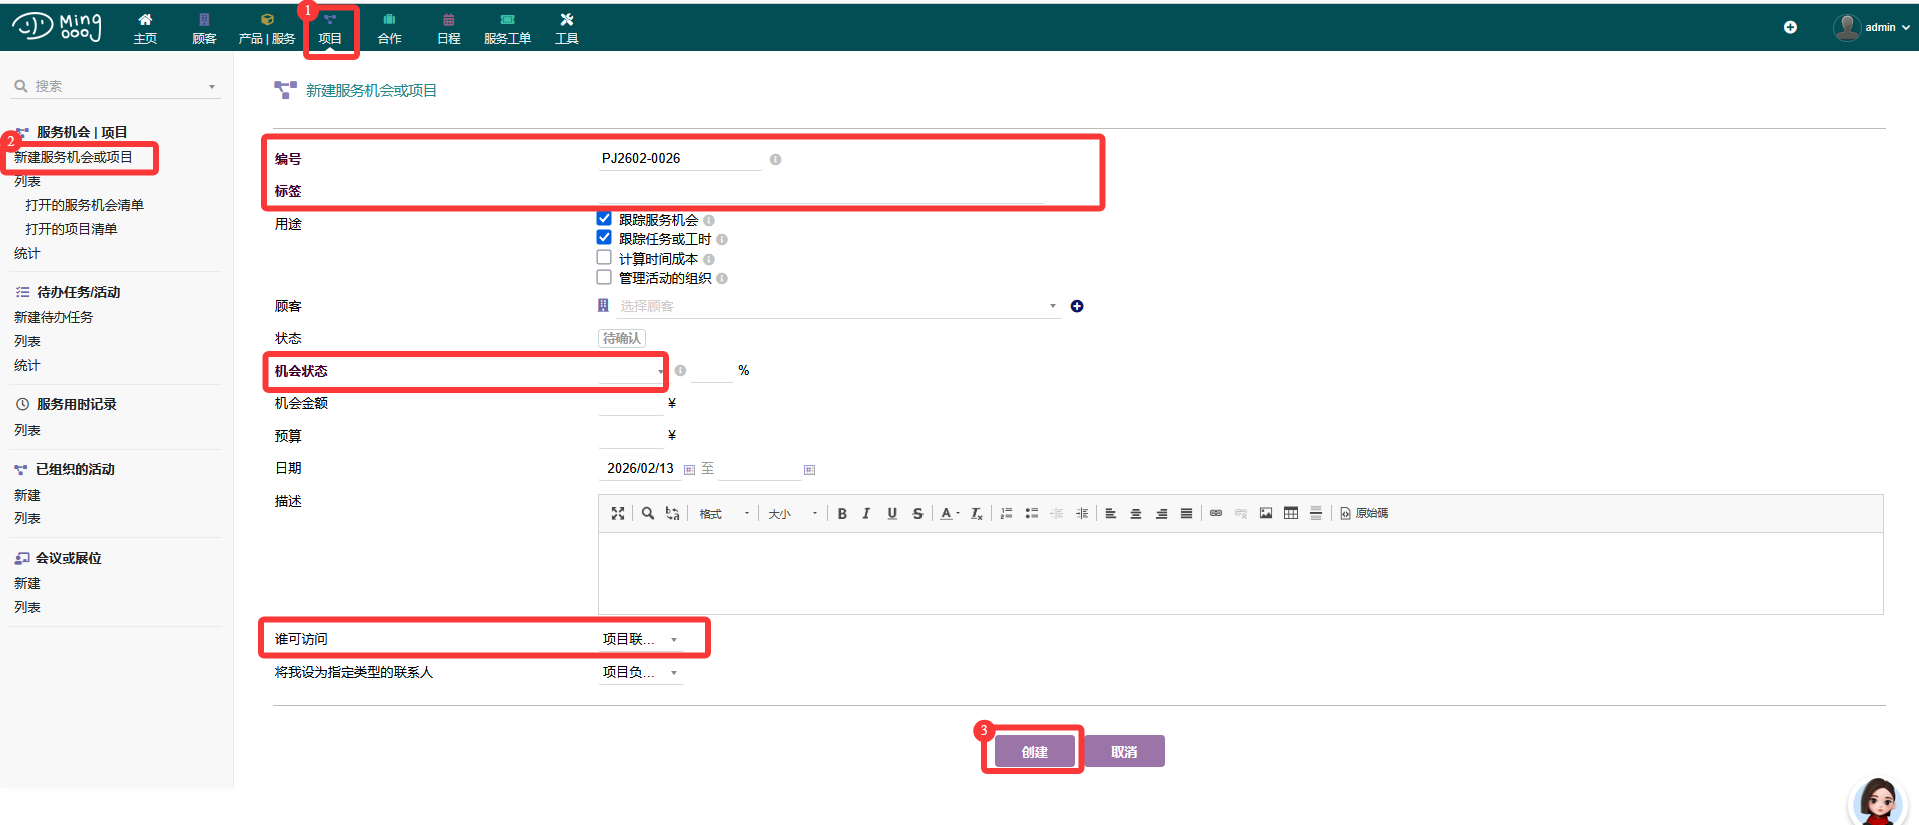Click the 编号 reference input field
The height and width of the screenshot is (825, 1919).
680,159
